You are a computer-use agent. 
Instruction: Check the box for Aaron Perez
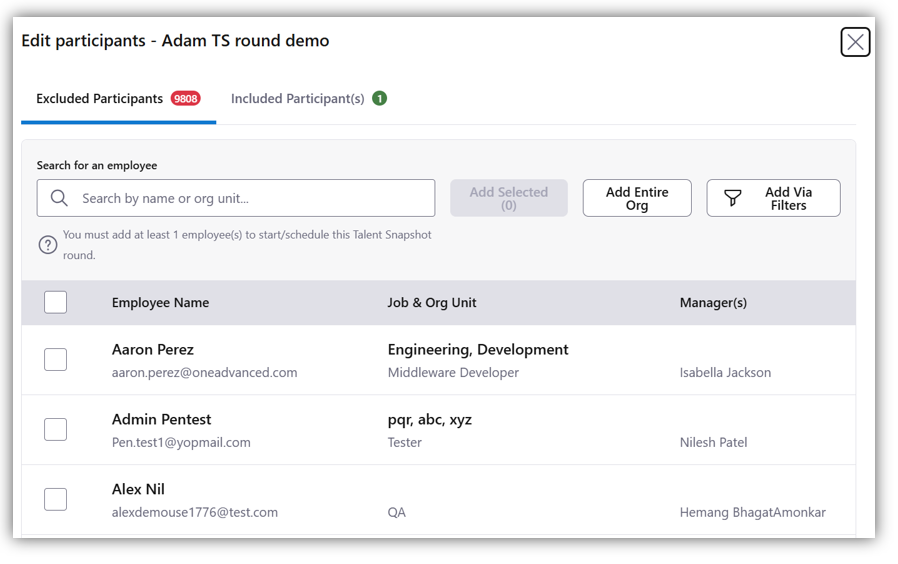coord(56,360)
